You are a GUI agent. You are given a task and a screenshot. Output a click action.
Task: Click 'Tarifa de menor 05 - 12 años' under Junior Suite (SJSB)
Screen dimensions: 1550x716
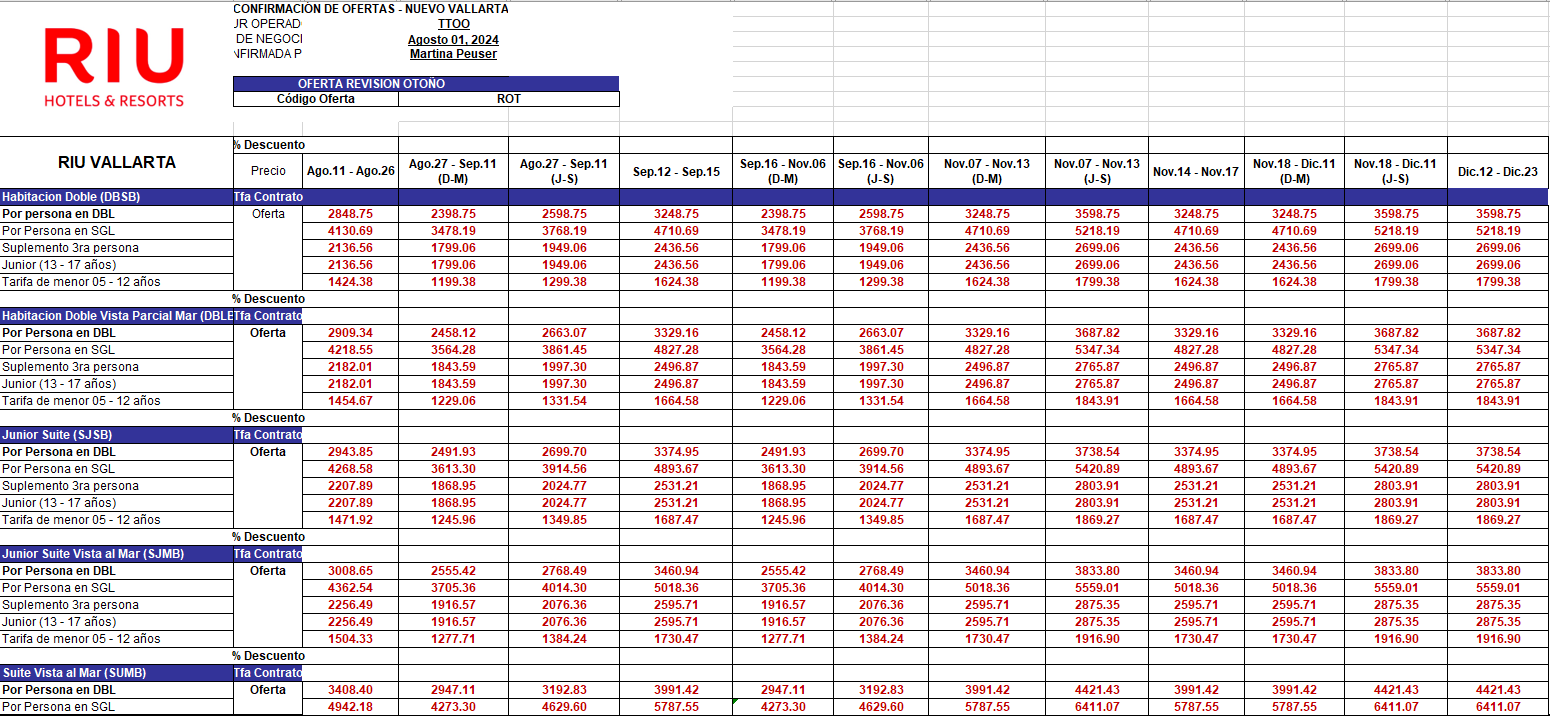[116, 520]
